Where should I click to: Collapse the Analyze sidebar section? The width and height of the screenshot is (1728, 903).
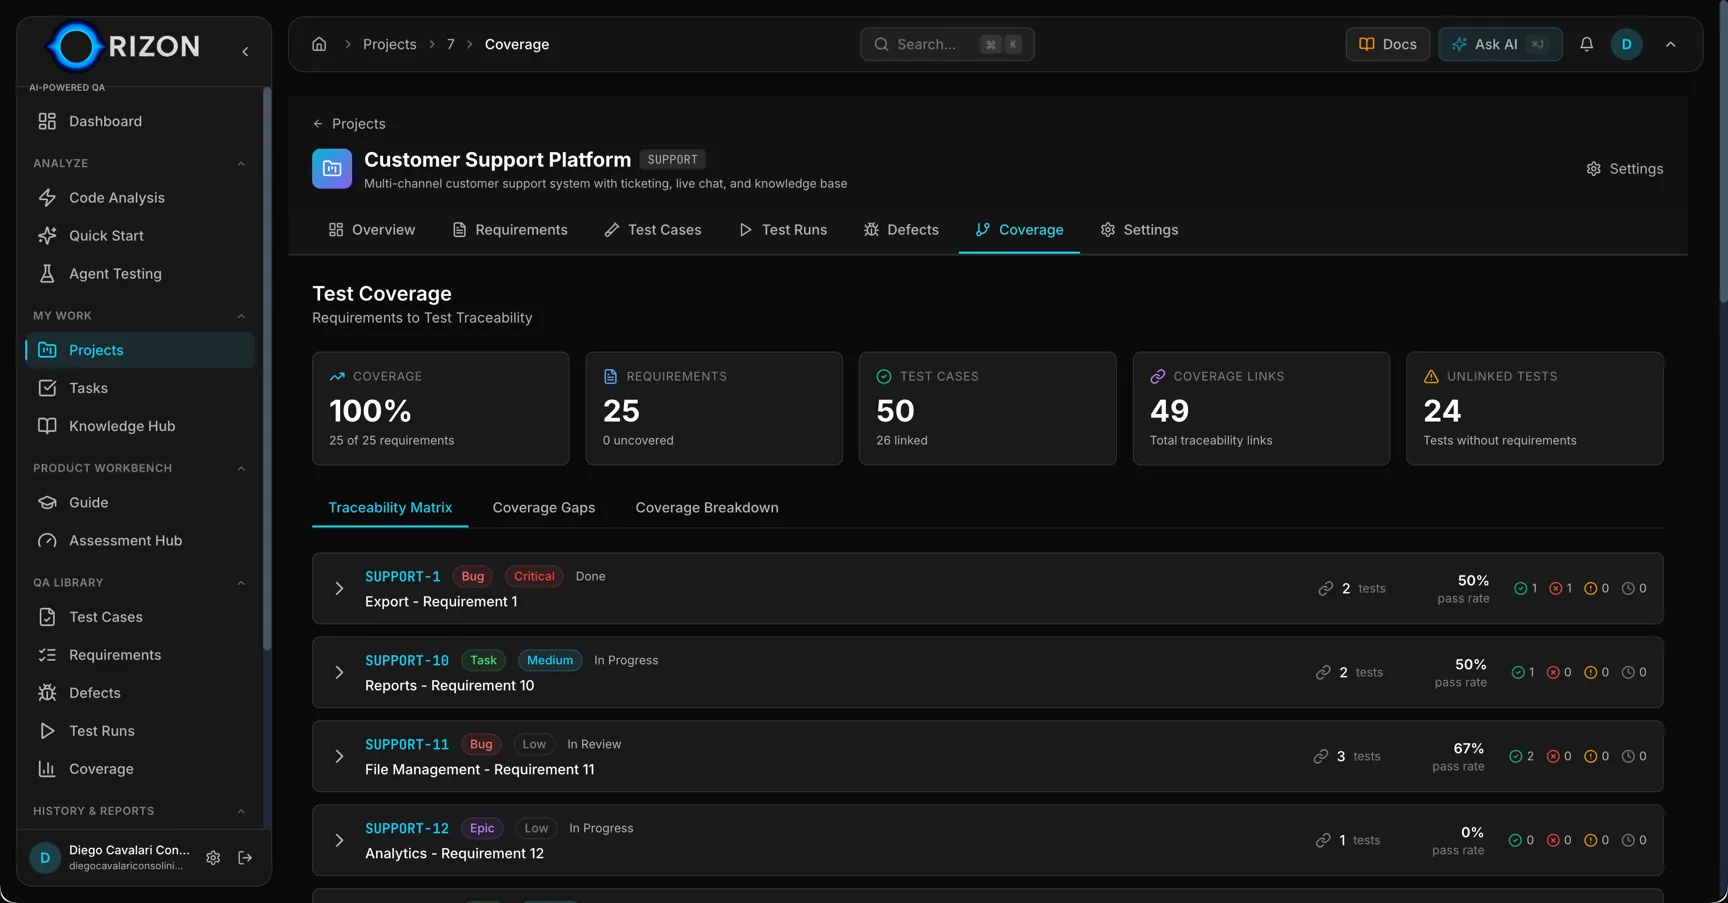(x=241, y=164)
